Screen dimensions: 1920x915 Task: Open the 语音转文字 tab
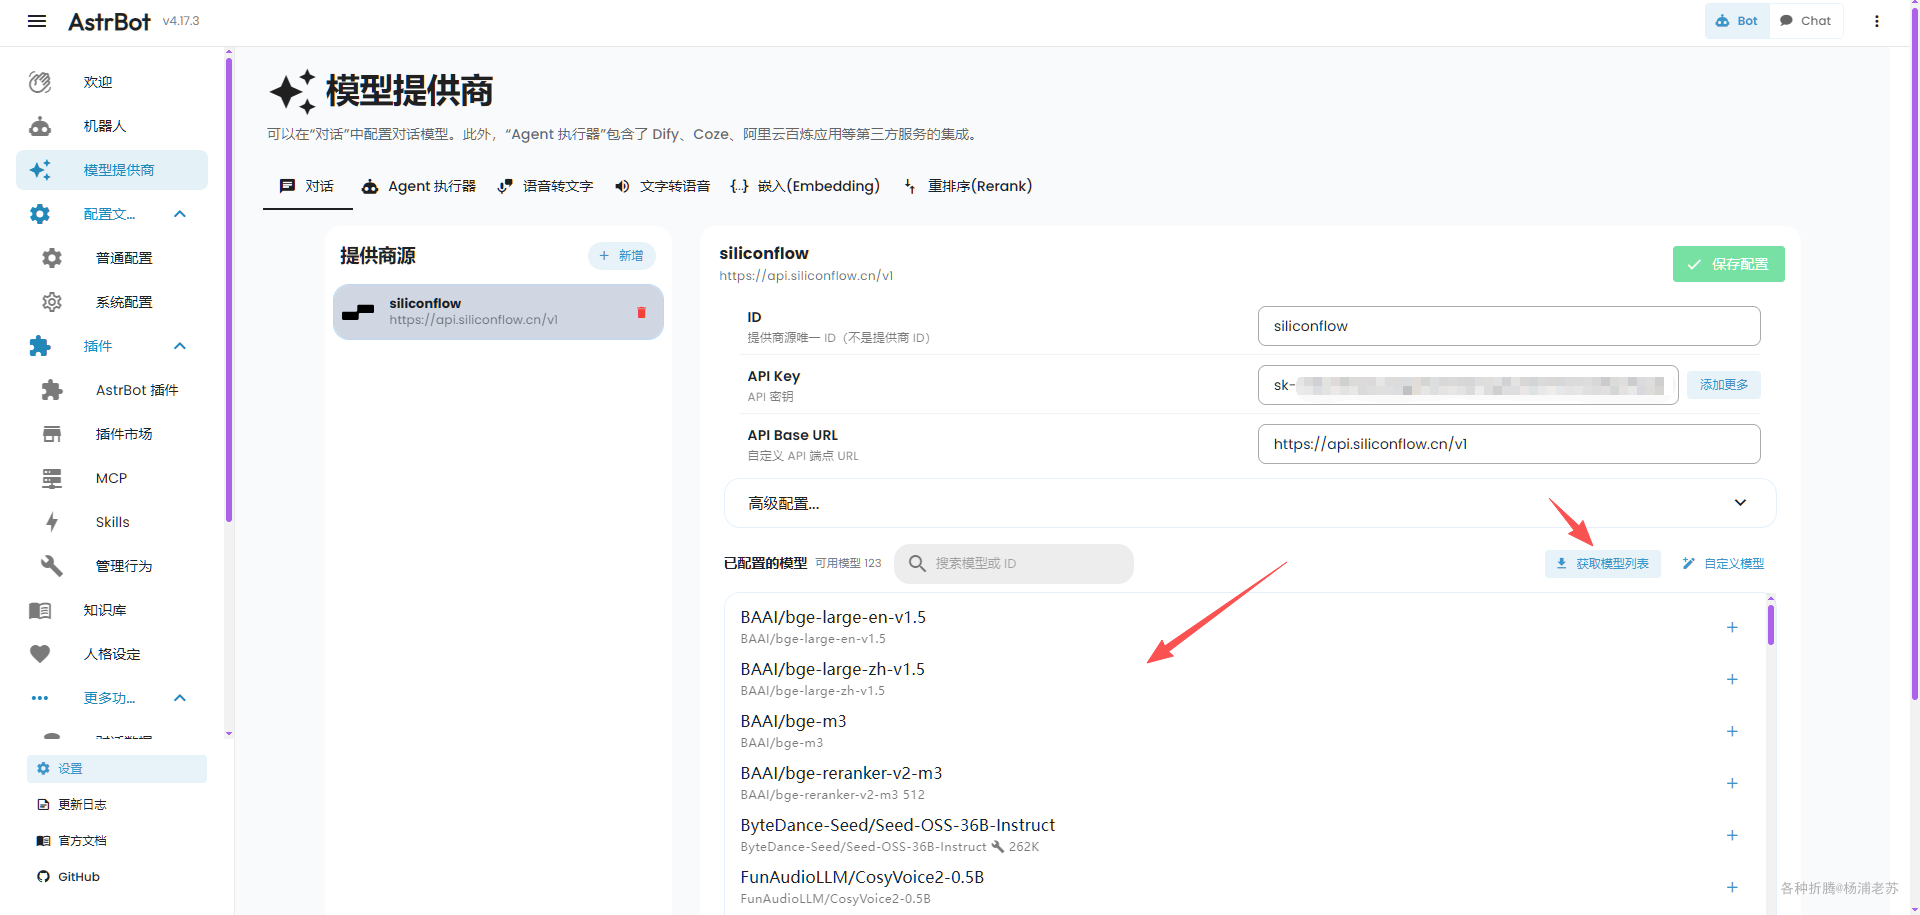tap(545, 186)
